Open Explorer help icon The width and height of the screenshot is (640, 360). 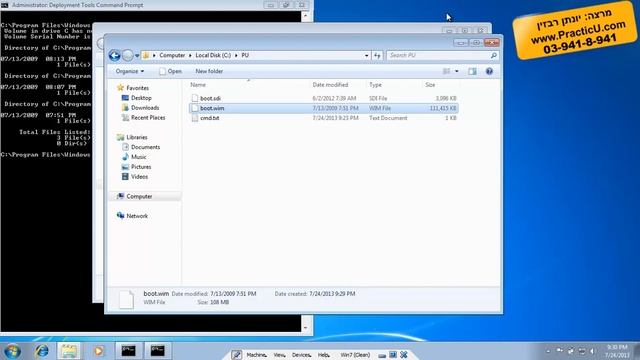[489, 71]
